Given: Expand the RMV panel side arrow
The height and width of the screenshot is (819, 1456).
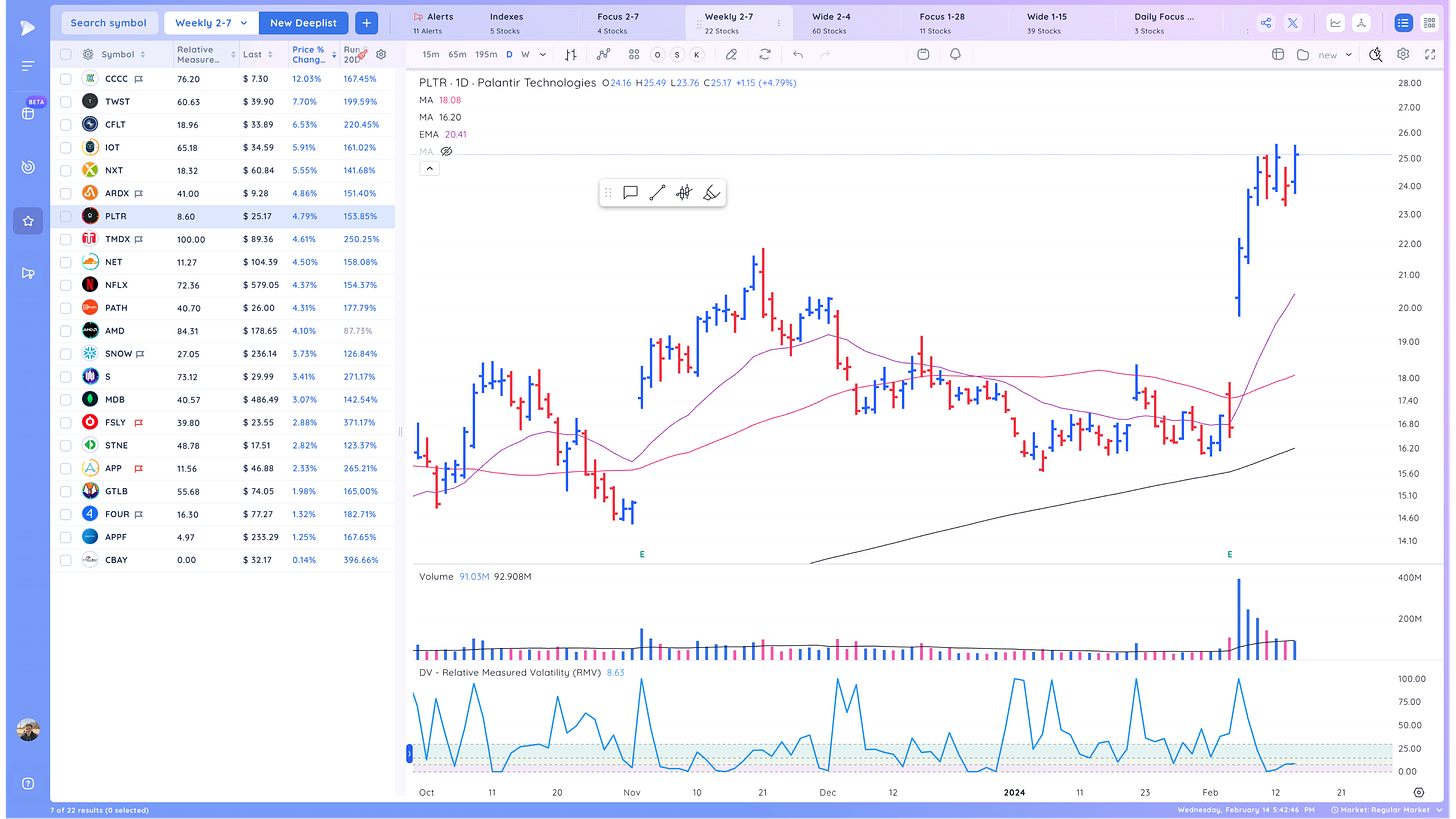Looking at the screenshot, I should [x=409, y=754].
